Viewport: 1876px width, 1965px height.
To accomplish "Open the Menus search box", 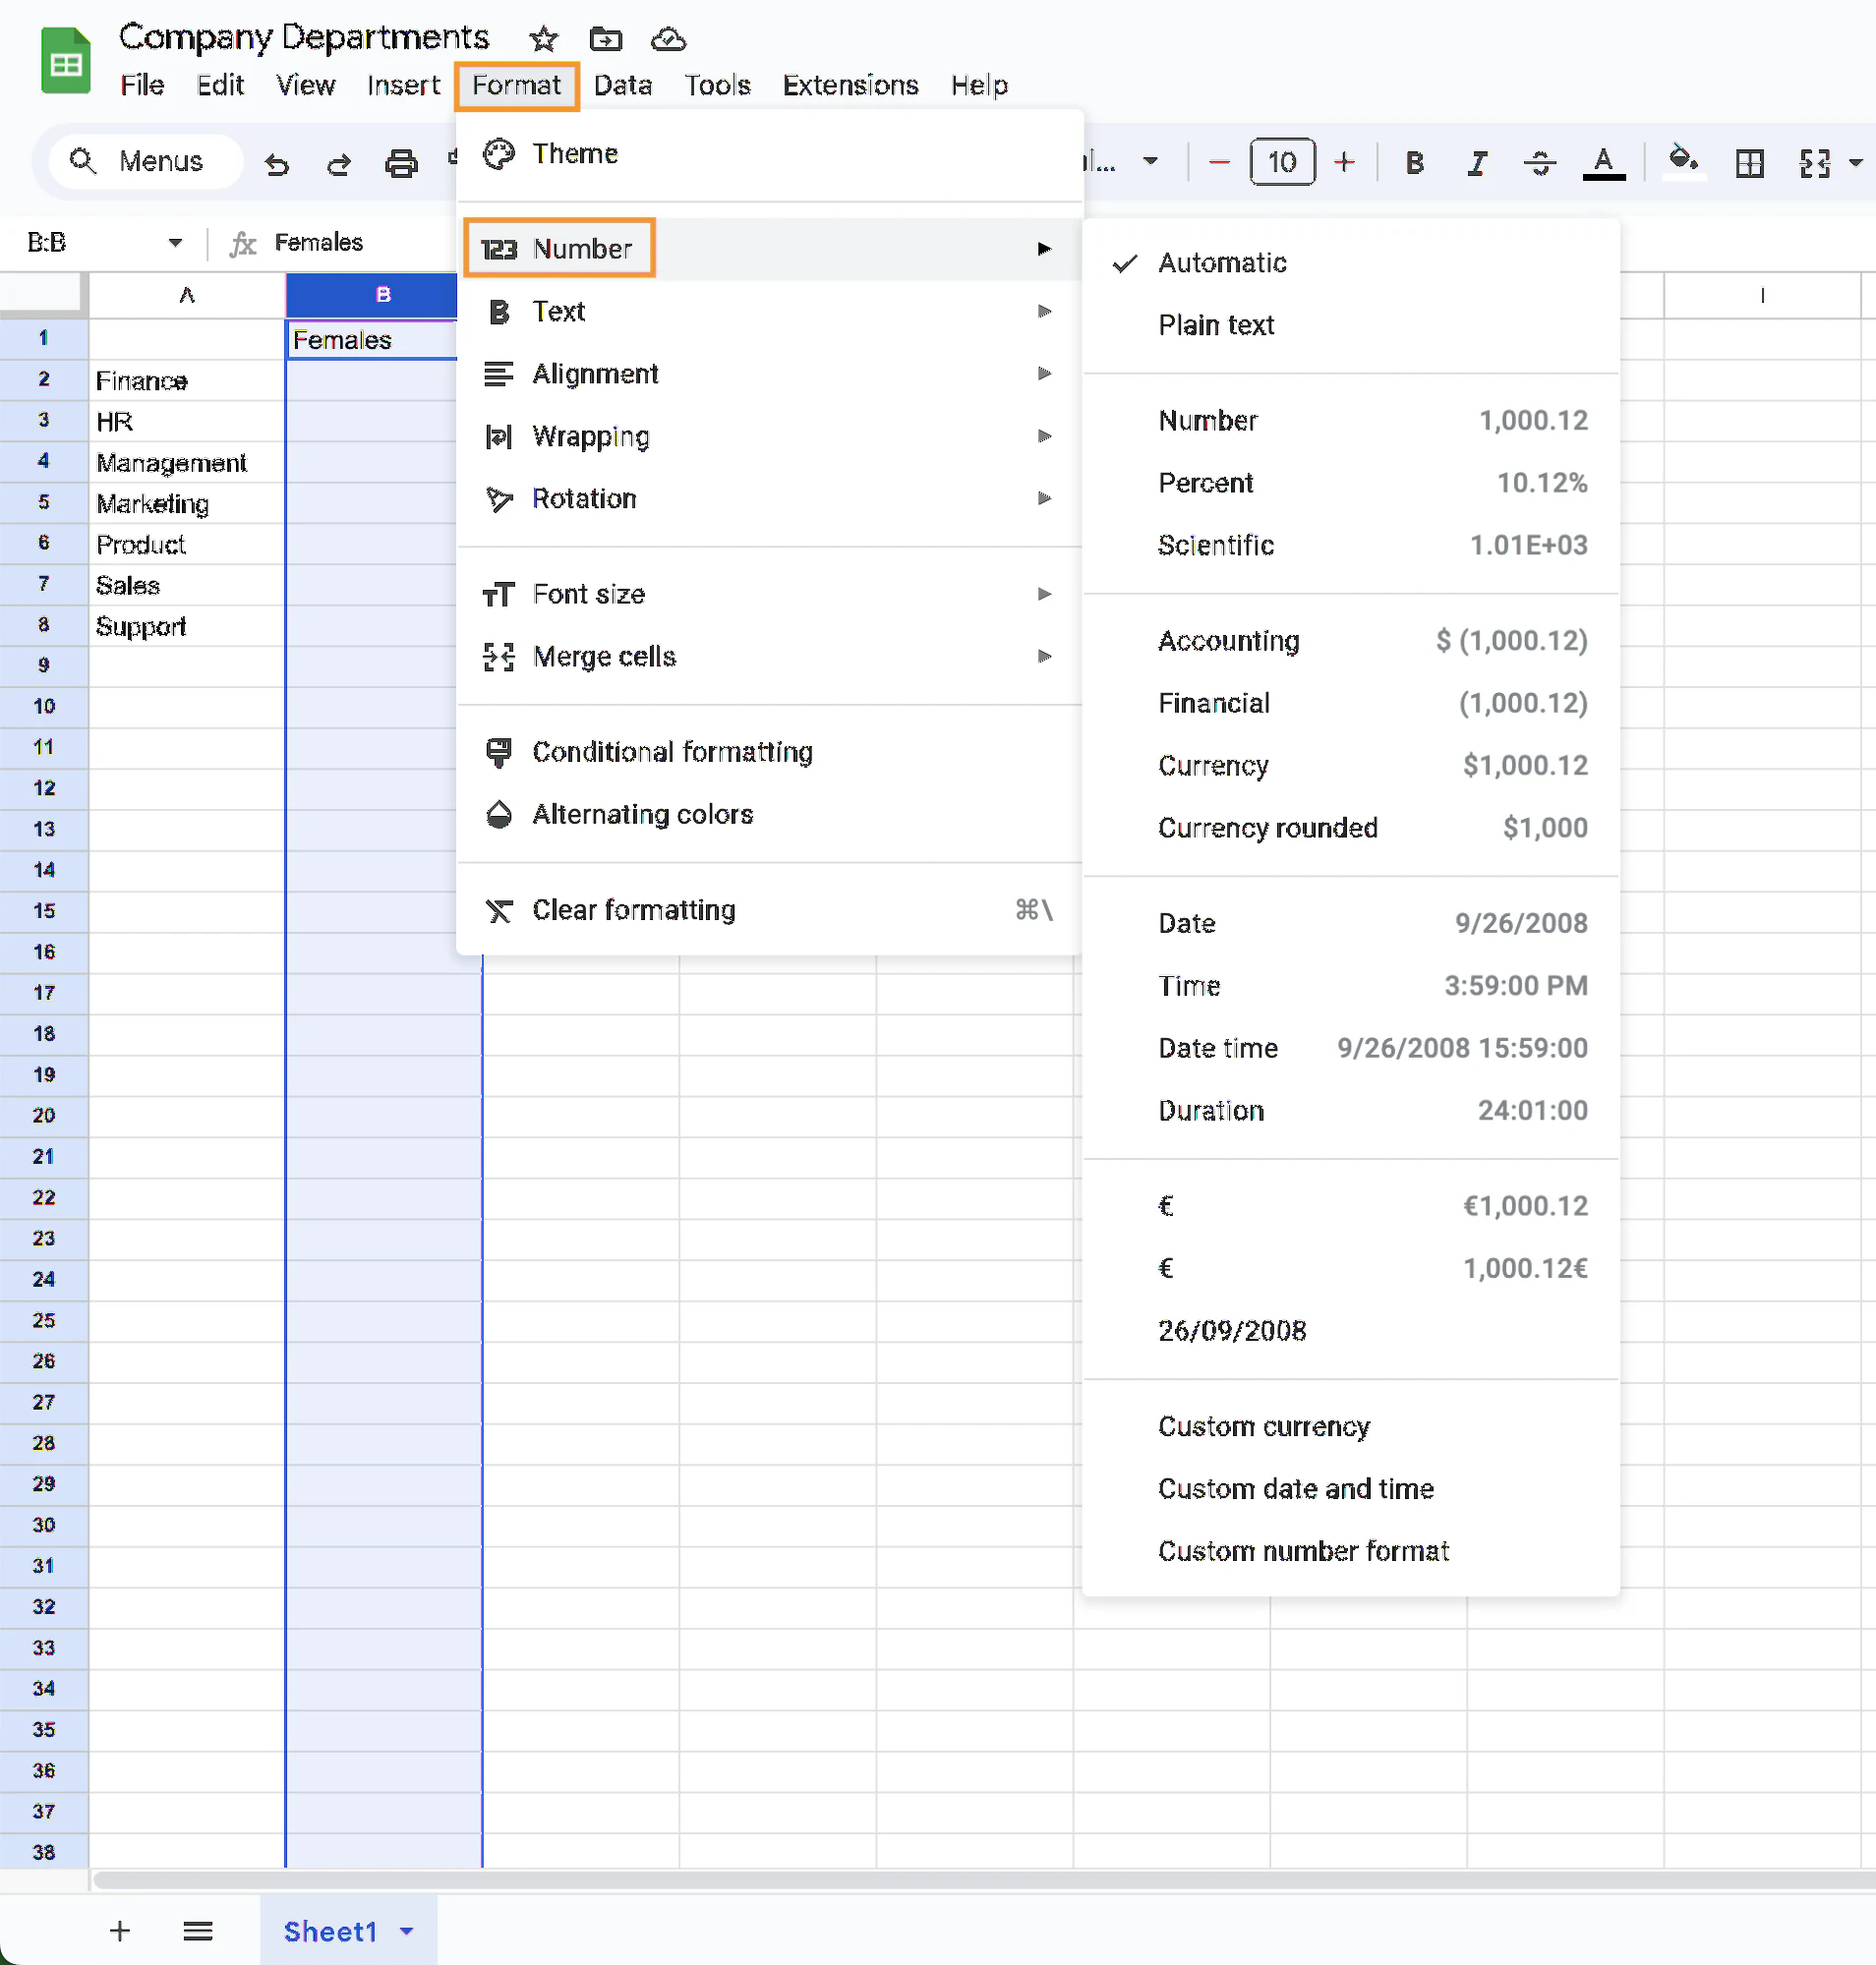I will (145, 161).
